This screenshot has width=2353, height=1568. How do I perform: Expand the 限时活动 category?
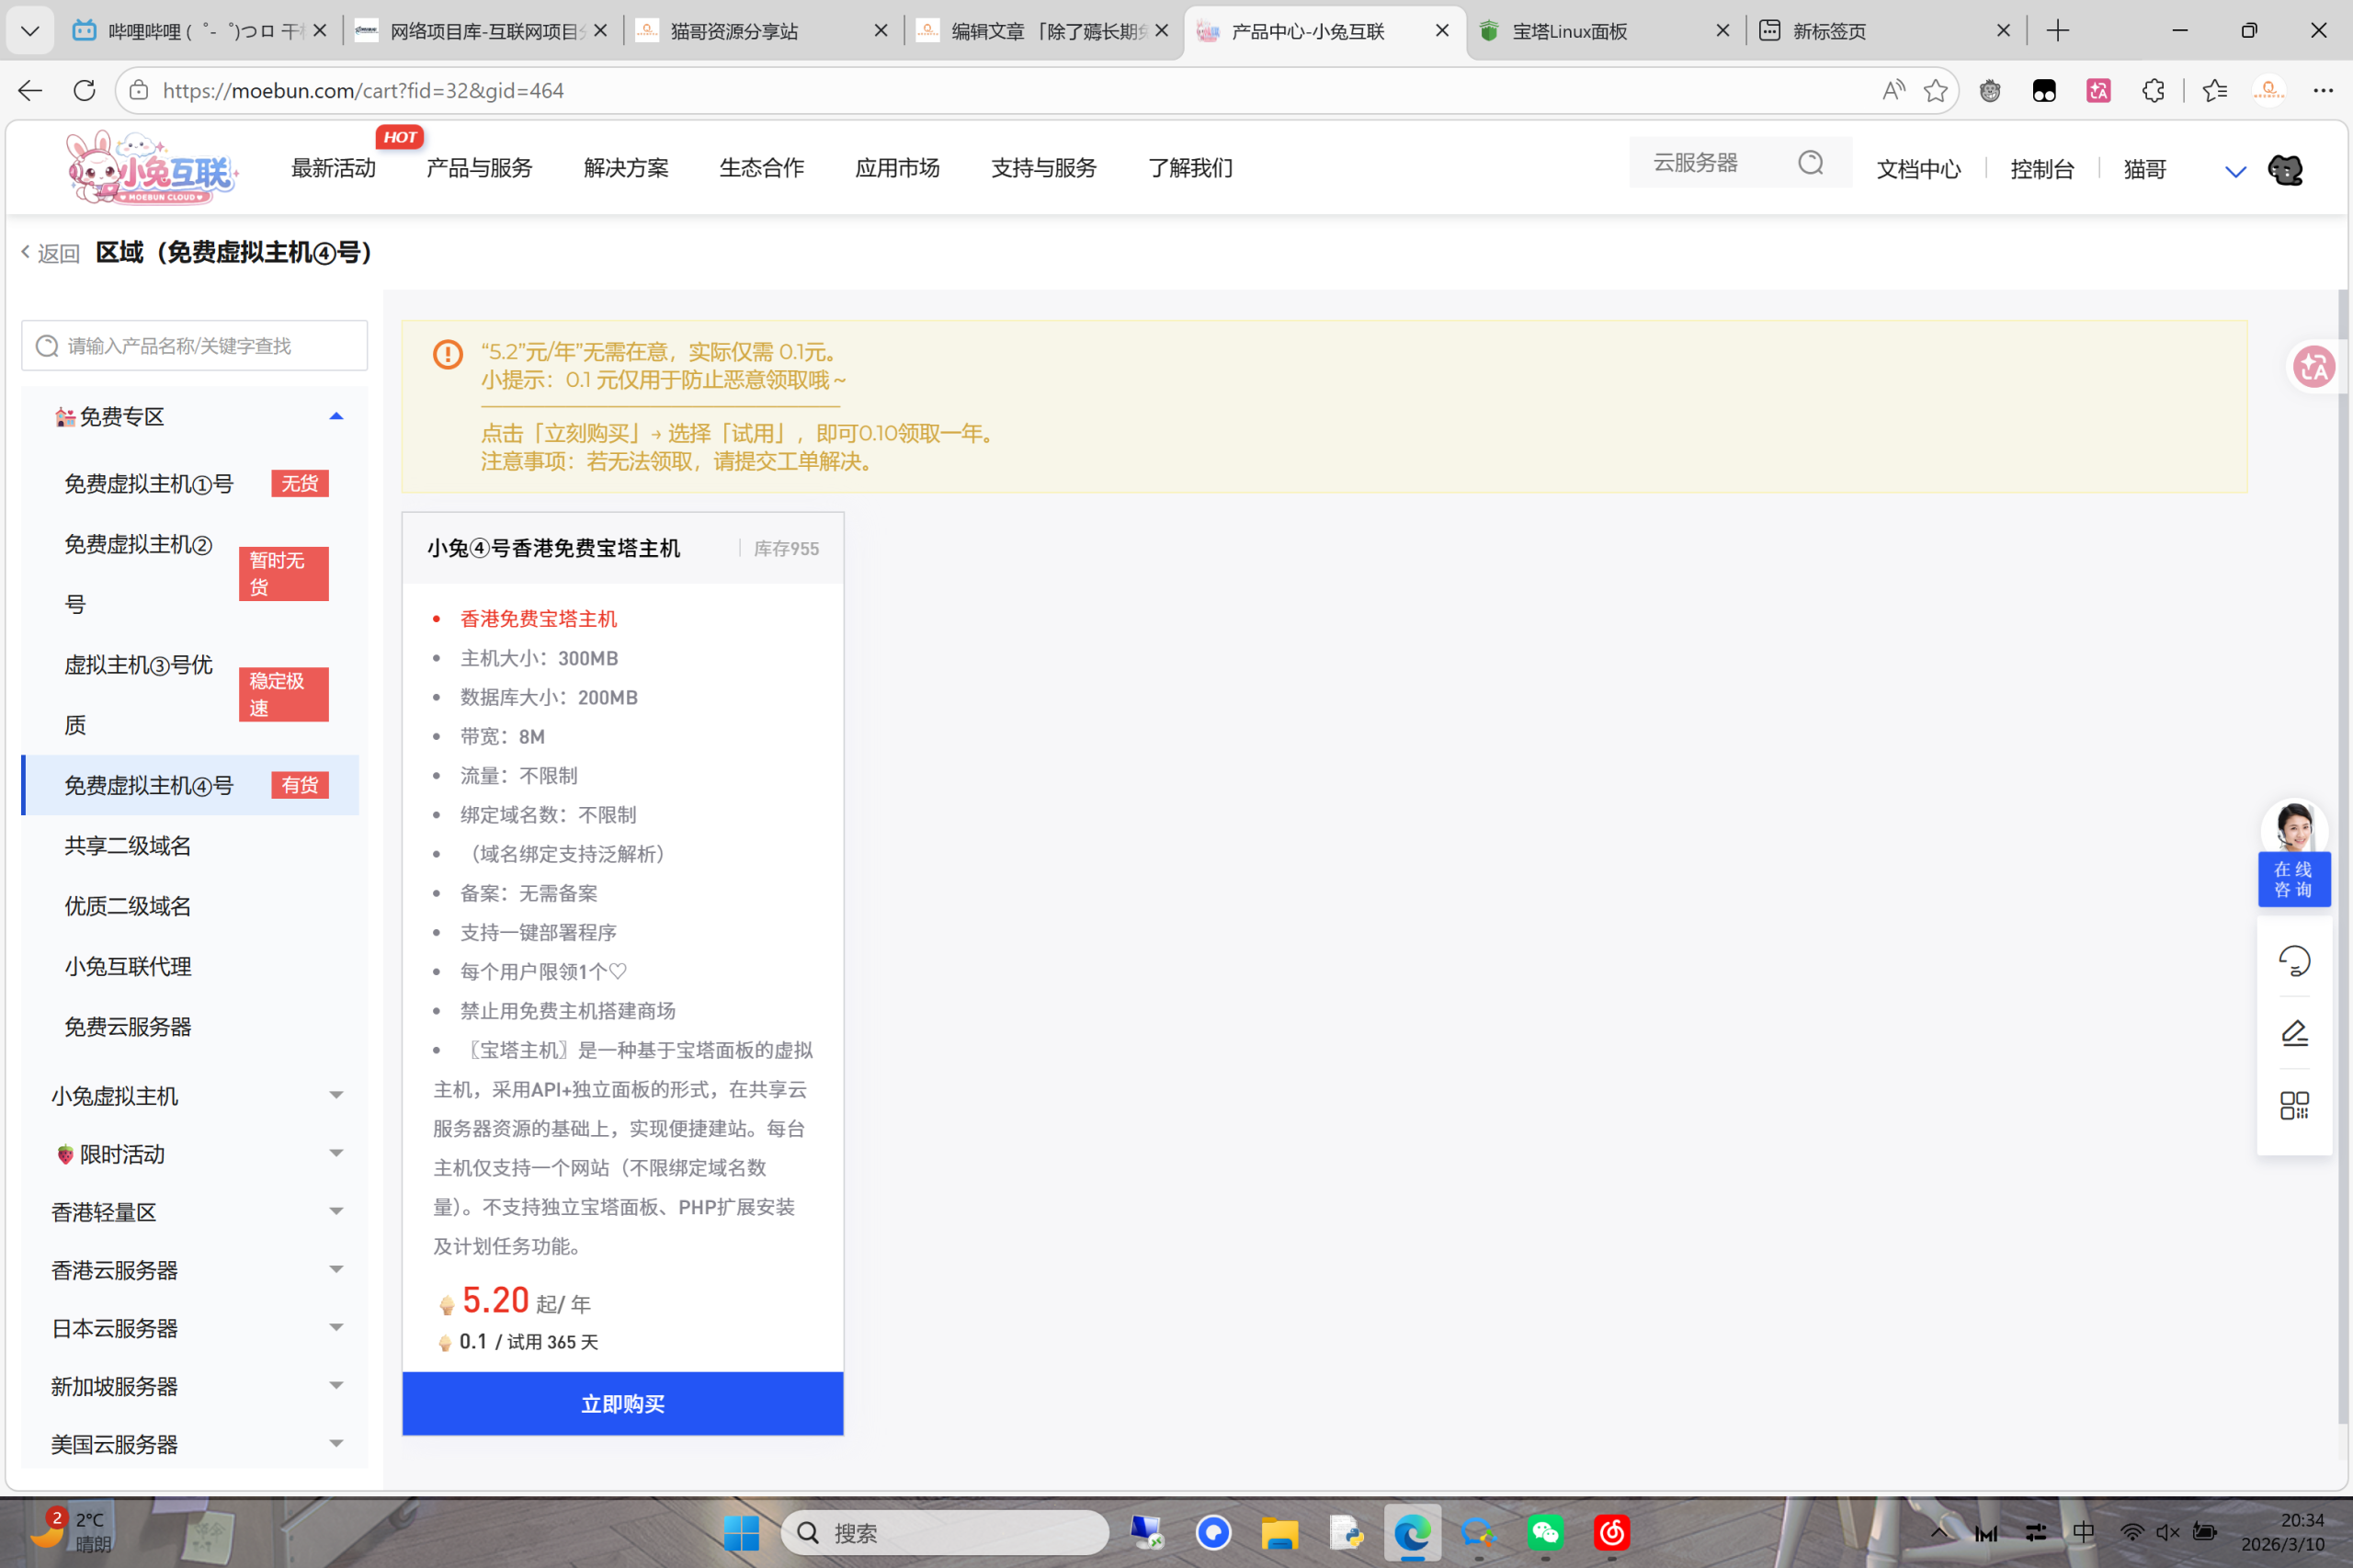[x=336, y=1154]
